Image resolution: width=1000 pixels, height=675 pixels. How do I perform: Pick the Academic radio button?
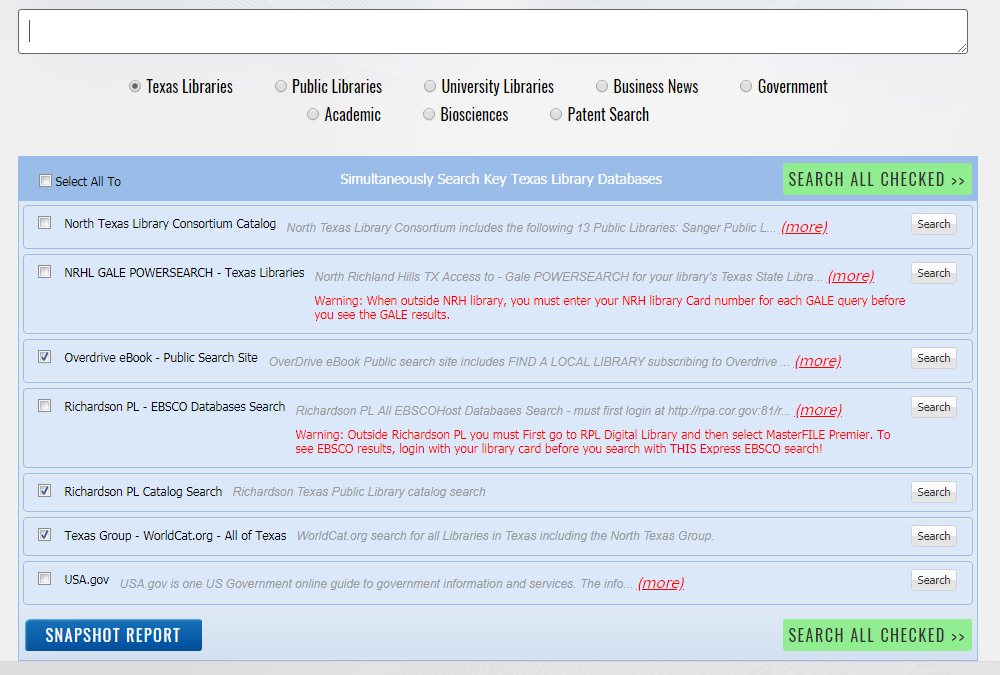coord(313,114)
